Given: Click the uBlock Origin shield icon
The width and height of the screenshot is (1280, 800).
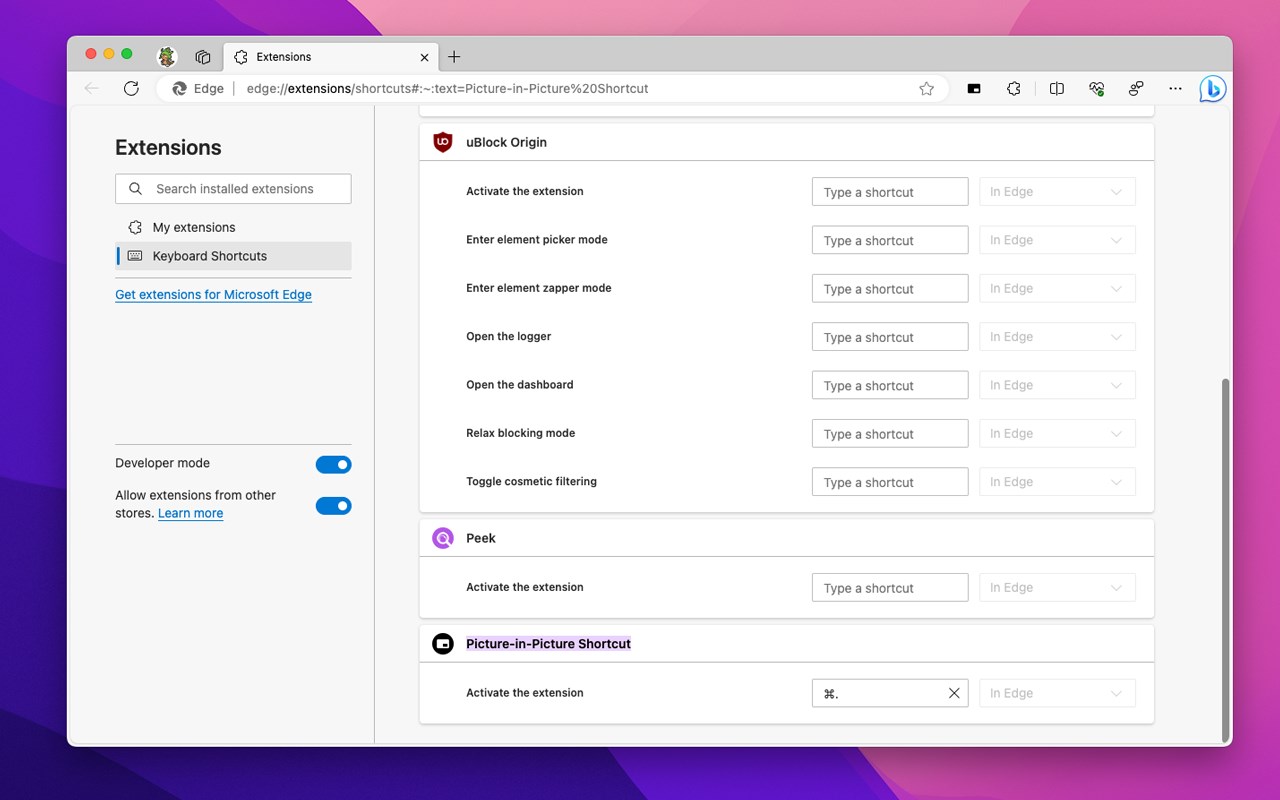Looking at the screenshot, I should [443, 142].
